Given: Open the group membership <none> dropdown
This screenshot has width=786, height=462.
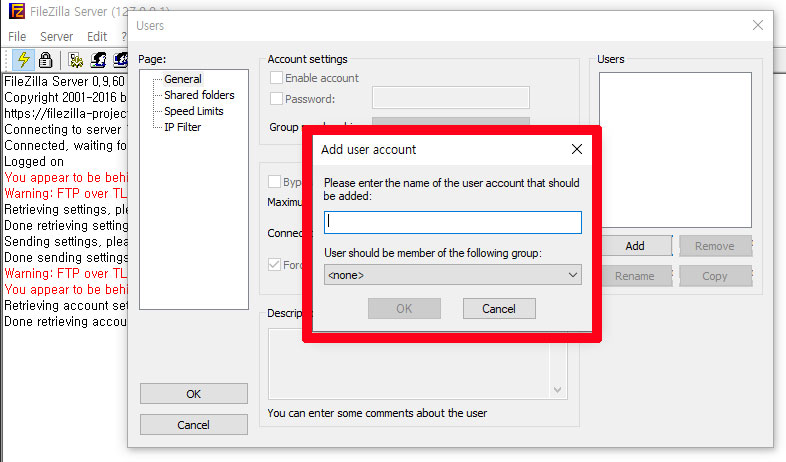Looking at the screenshot, I should (453, 275).
